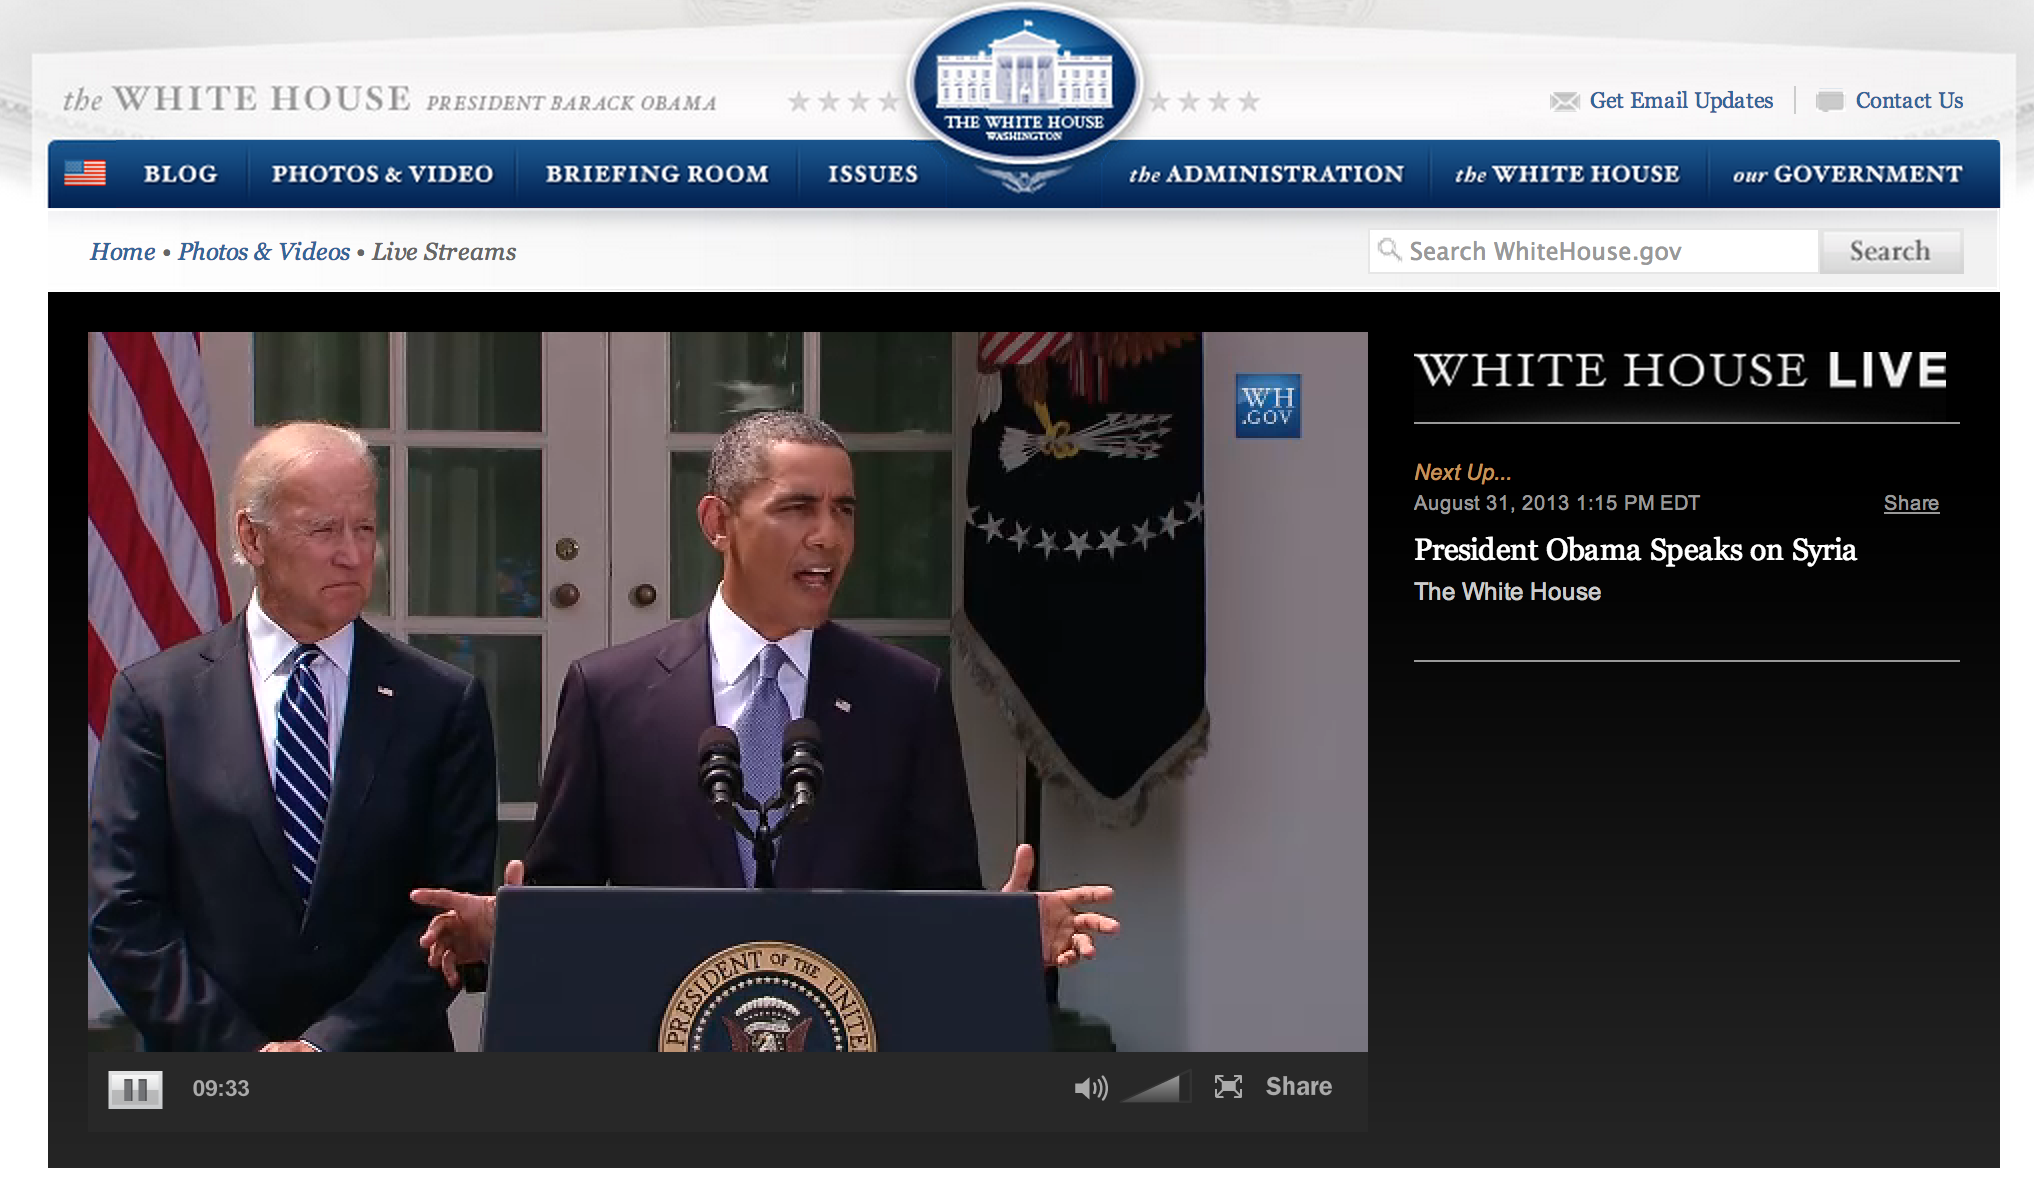The image size is (2034, 1204).
Task: Click the 09:33 elapsed time display
Action: [x=221, y=1089]
